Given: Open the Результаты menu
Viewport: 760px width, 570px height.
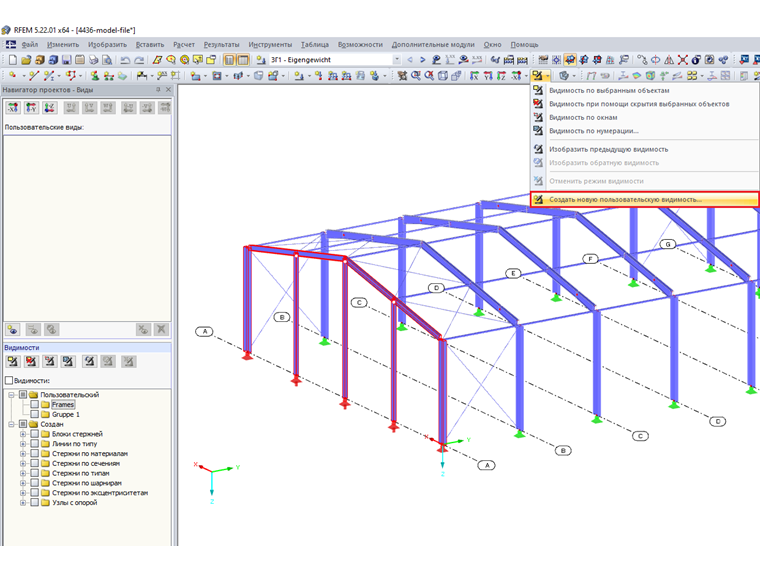Looking at the screenshot, I should [x=222, y=45].
